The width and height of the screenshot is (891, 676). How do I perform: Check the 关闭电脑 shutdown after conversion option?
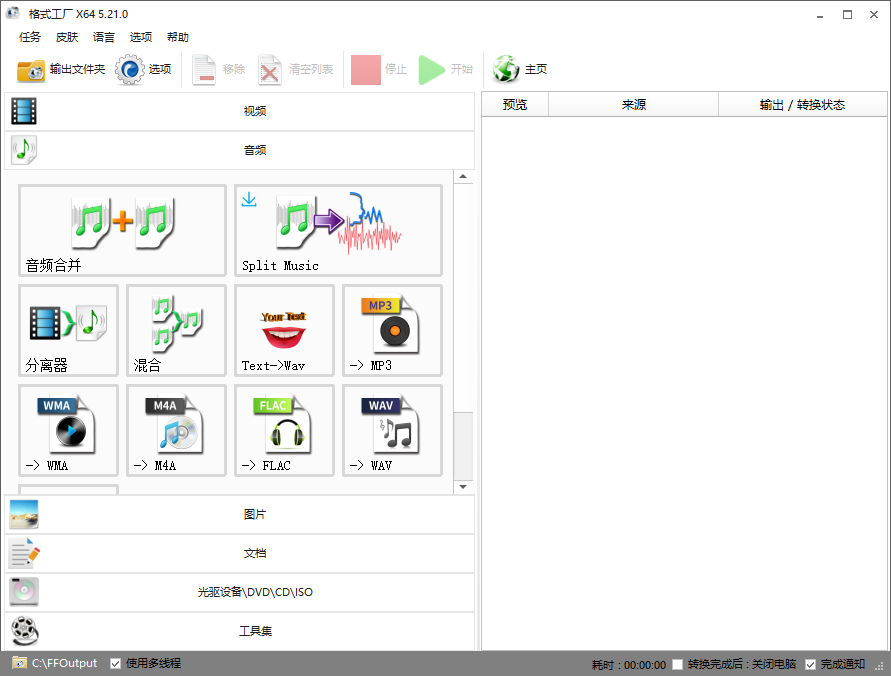(677, 663)
